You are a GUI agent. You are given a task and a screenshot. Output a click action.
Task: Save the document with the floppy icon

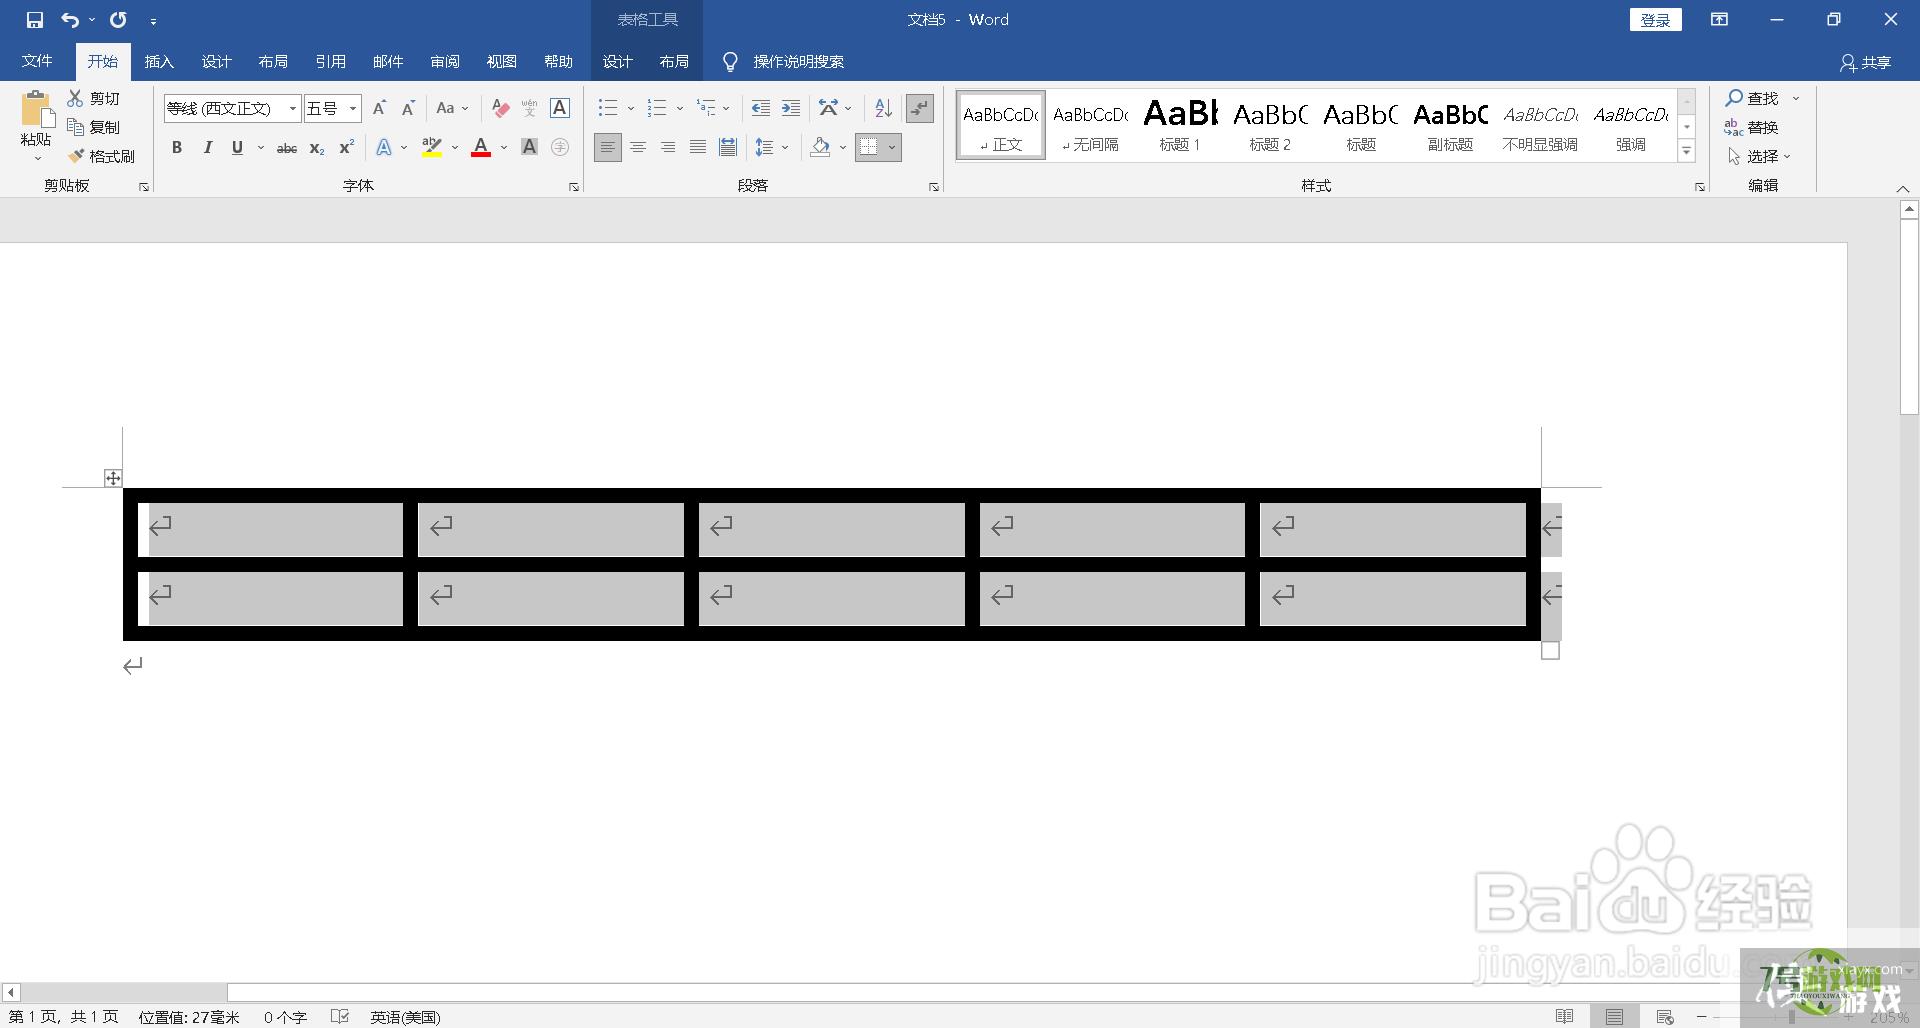click(35, 20)
